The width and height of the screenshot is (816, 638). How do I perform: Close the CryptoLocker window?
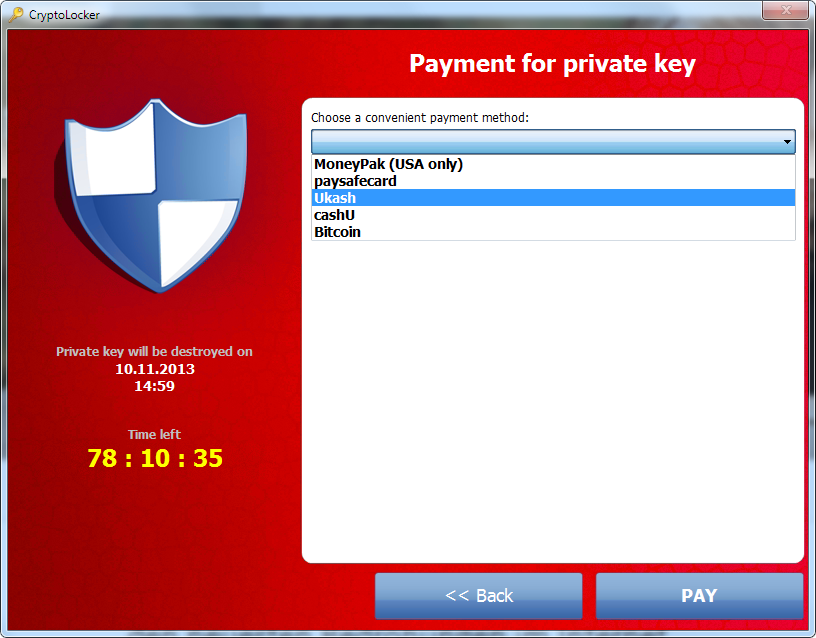pos(786,10)
